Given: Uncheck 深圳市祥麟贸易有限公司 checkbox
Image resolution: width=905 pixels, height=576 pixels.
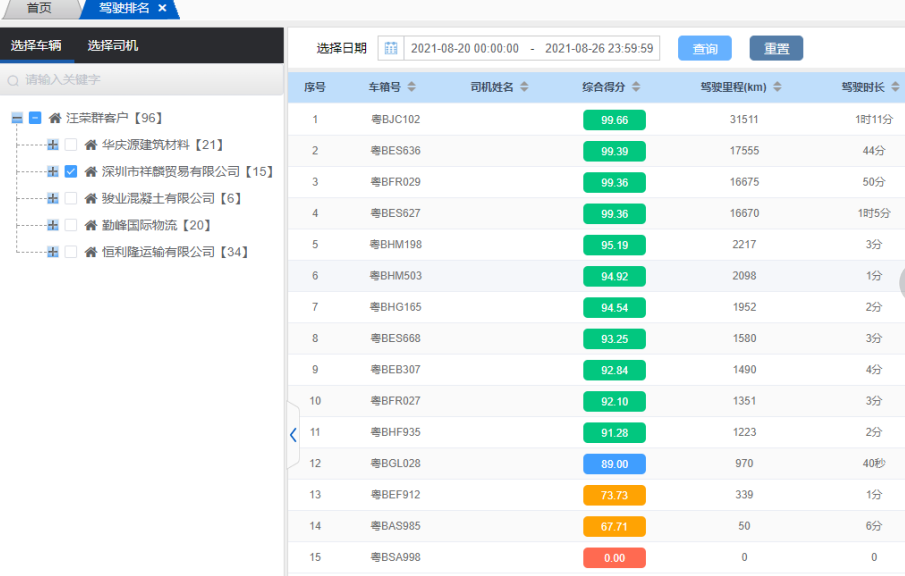Looking at the screenshot, I should (x=71, y=172).
